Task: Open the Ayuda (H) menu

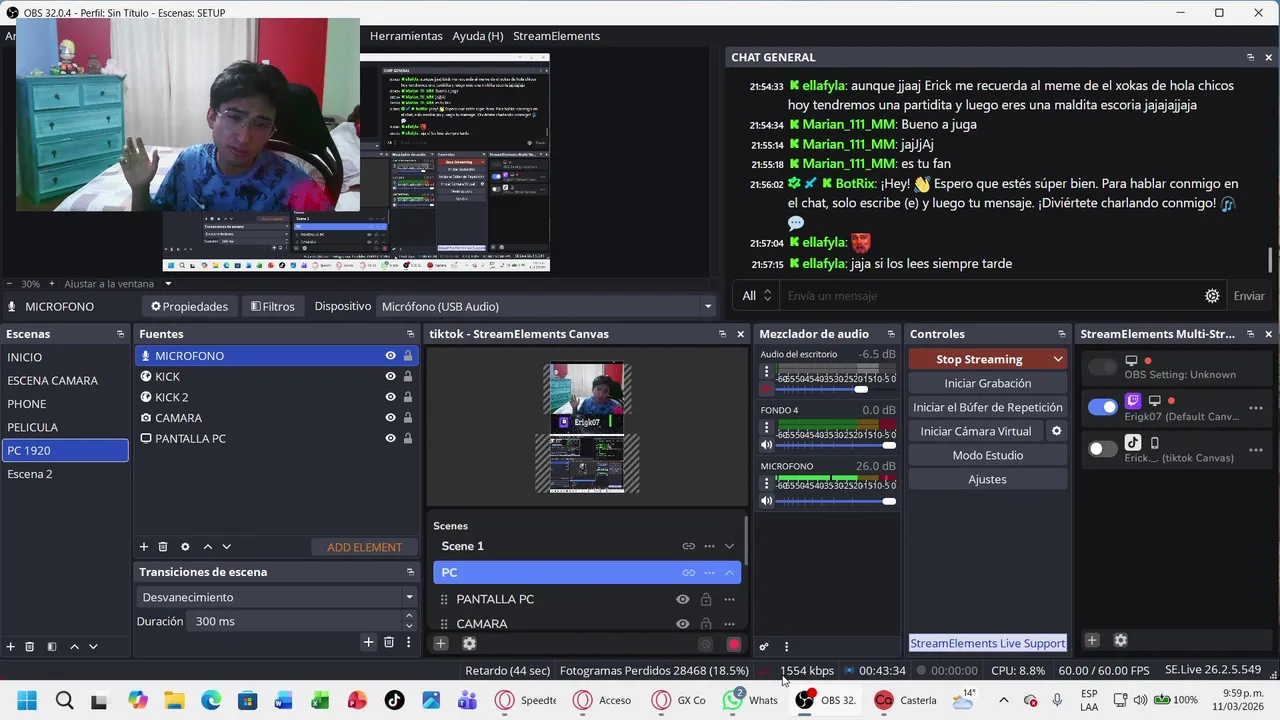Action: coord(478,36)
